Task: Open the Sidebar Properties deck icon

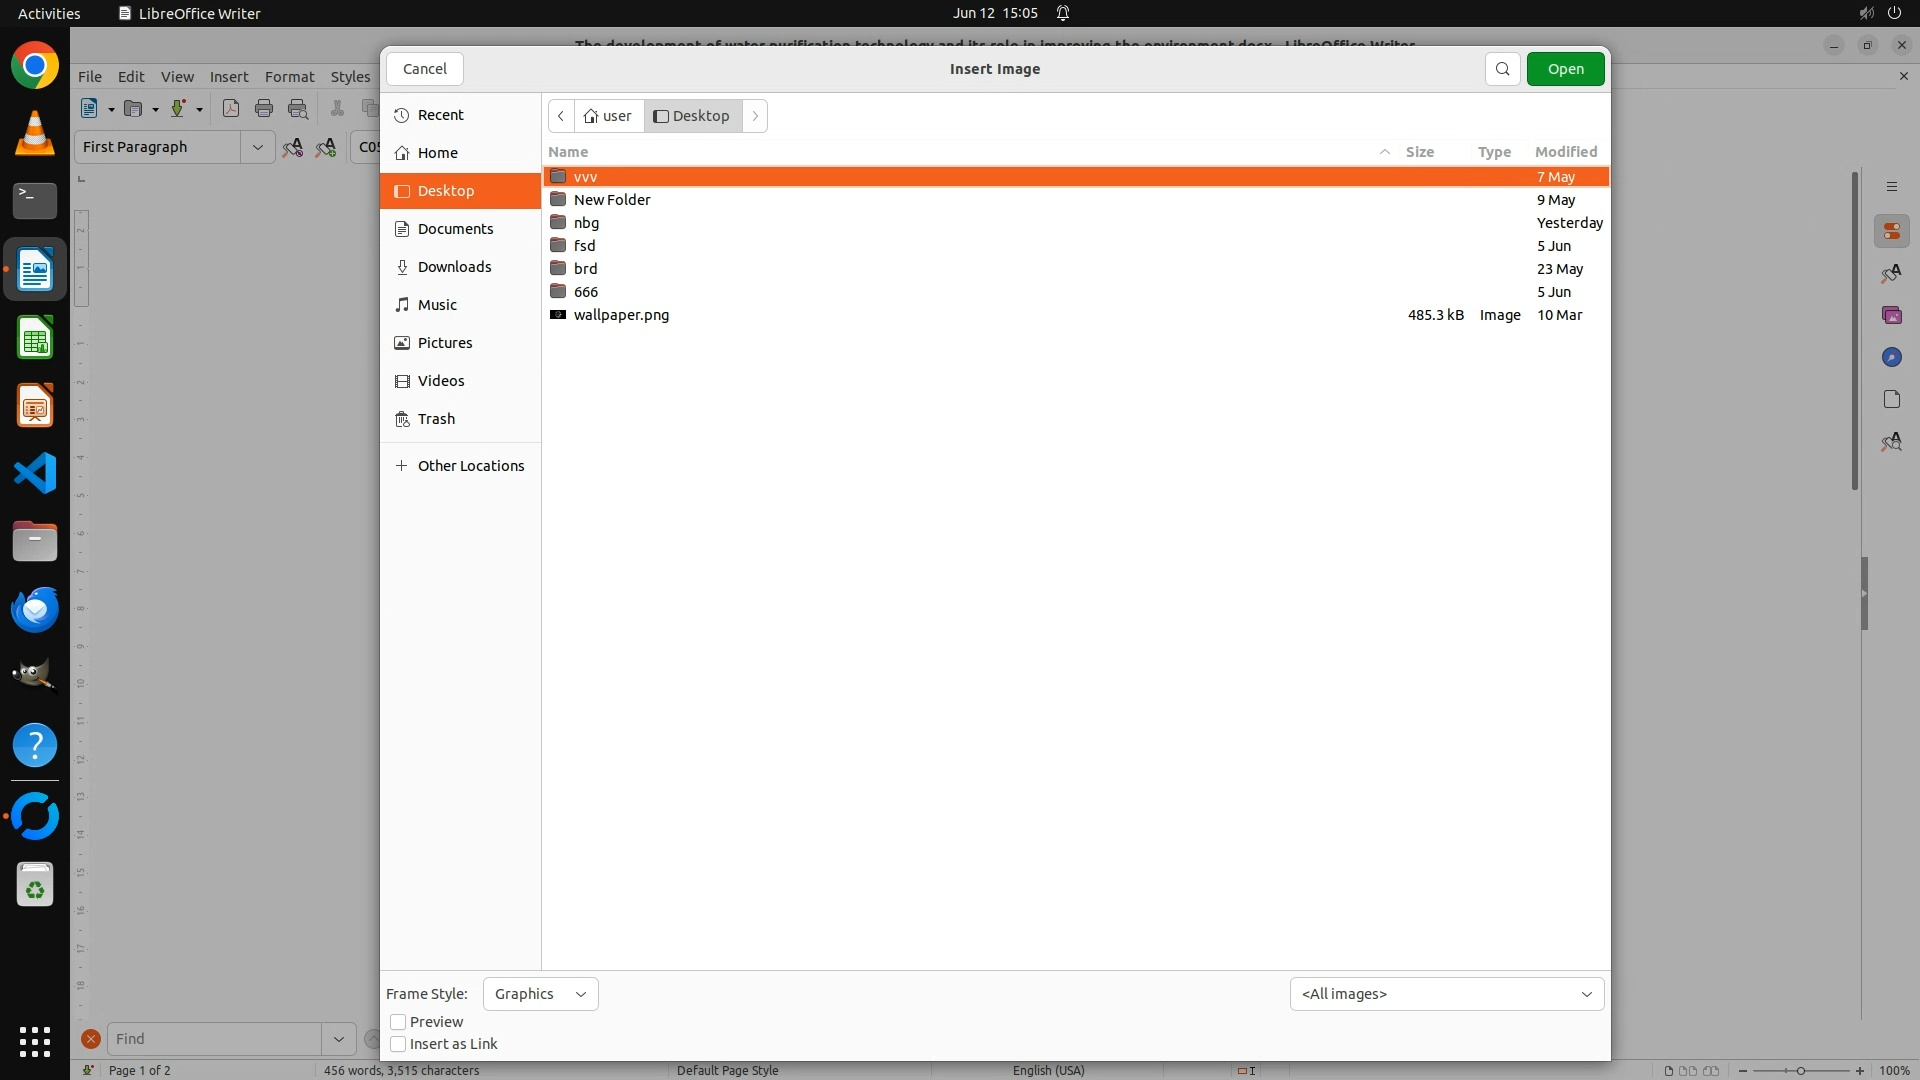Action: tap(1891, 232)
